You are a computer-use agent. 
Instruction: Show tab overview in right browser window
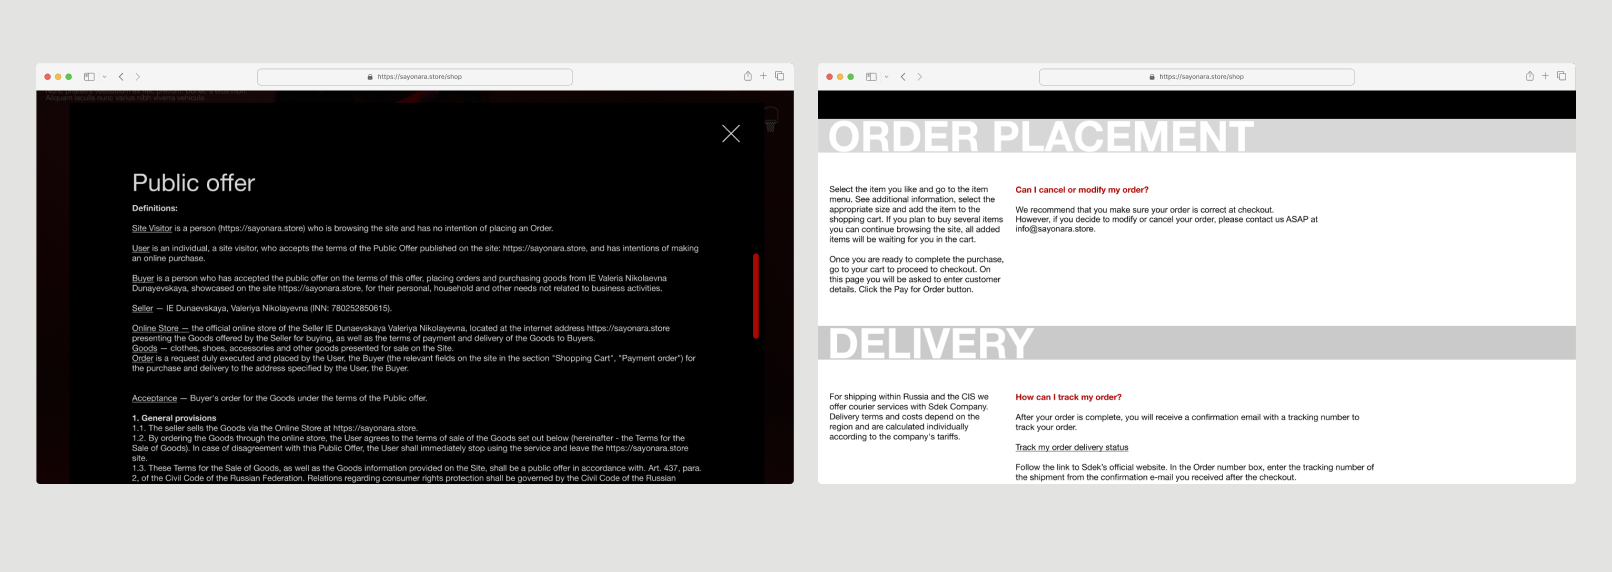coord(1561,76)
